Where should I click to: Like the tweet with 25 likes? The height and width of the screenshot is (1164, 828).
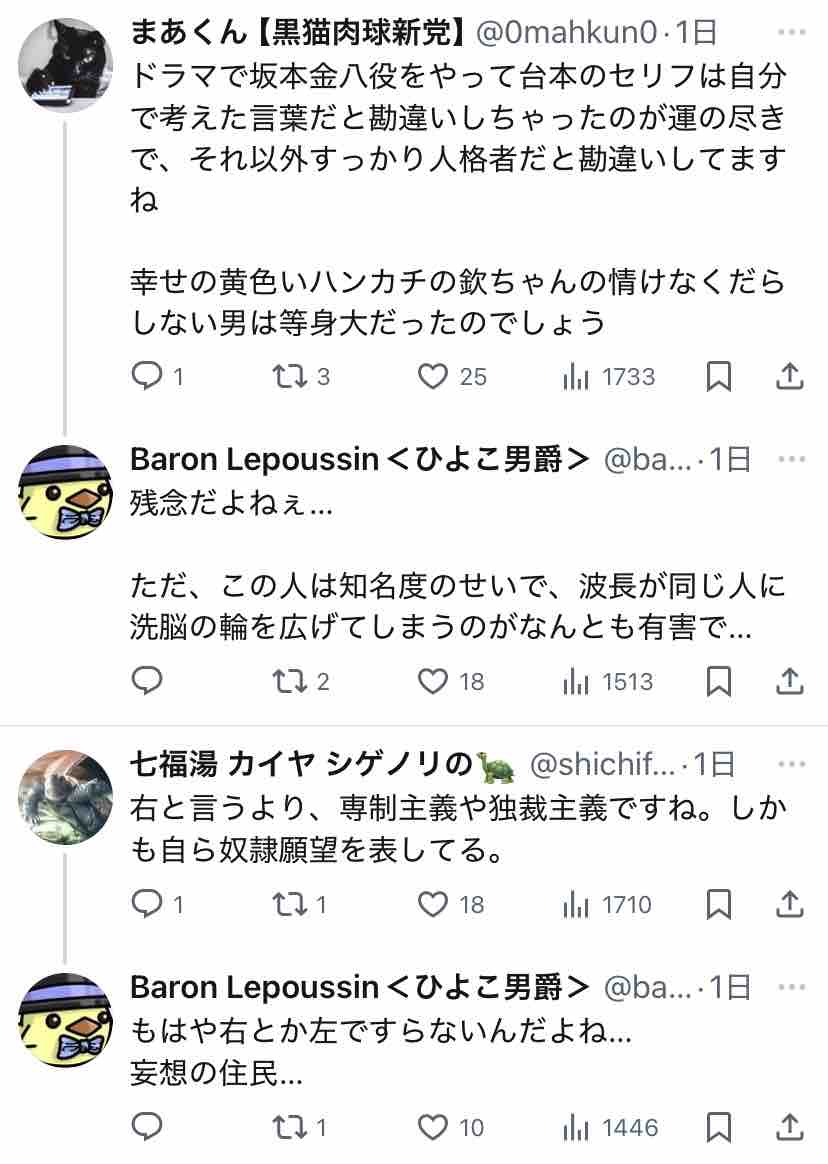click(432, 376)
